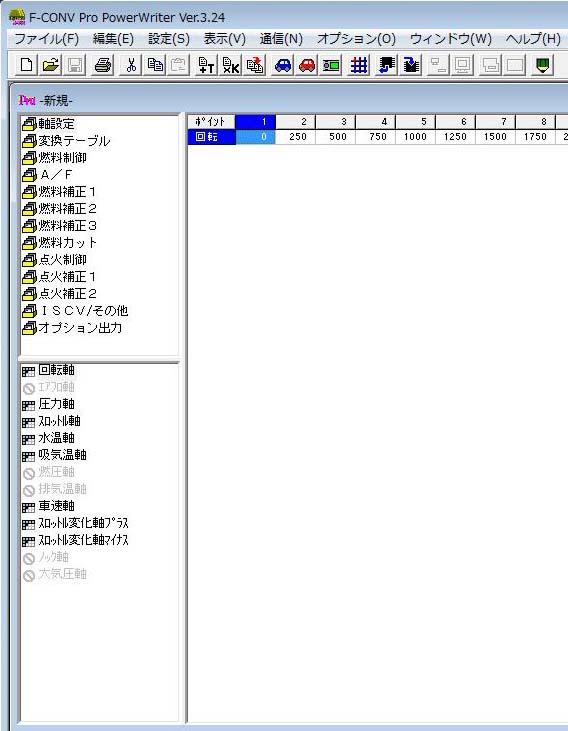Click the grayed cascade windows toolbar icon
Image resolution: width=568 pixels, height=731 pixels.
point(438,65)
